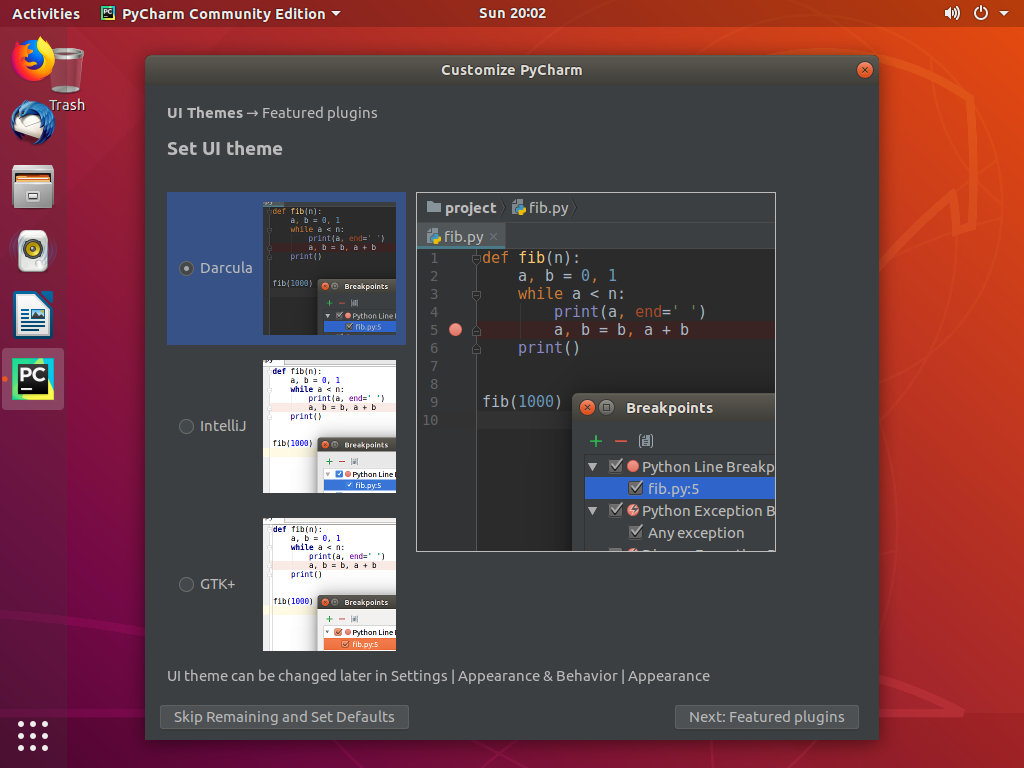Close the fib.py tab in preview

click(494, 236)
